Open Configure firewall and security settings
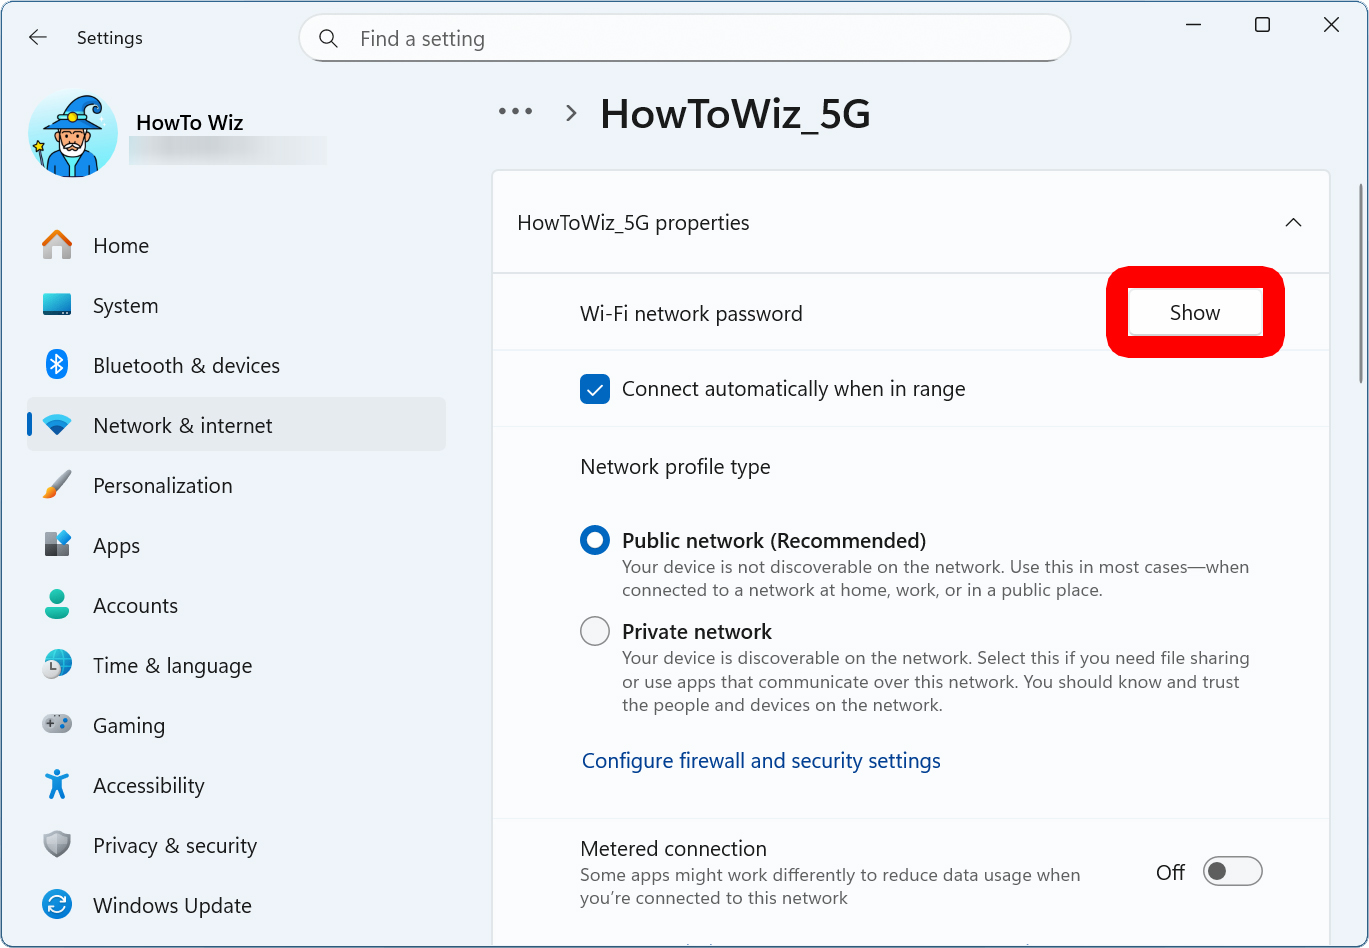 tap(761, 761)
